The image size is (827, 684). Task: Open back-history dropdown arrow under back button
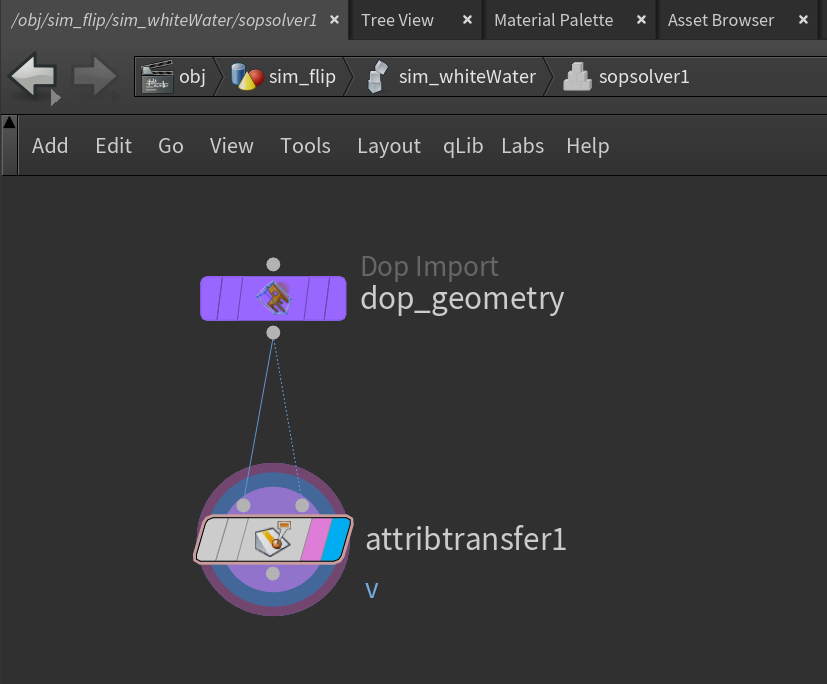click(x=55, y=98)
